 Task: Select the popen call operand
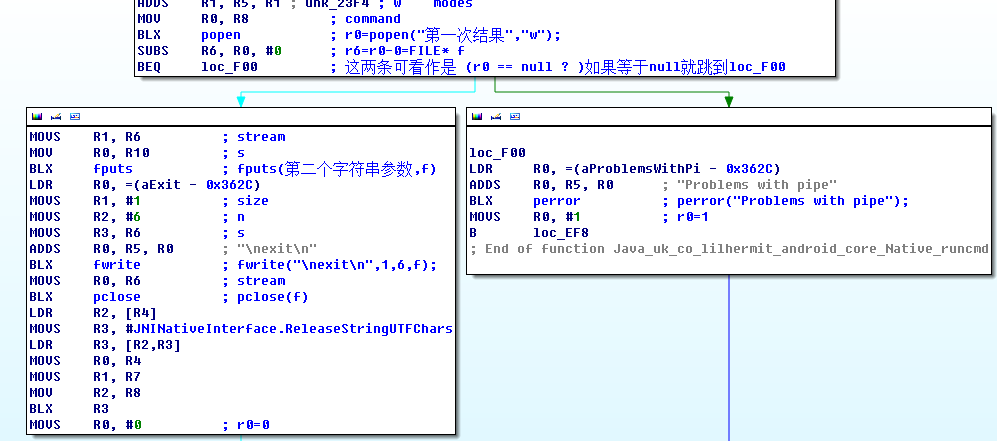(x=221, y=35)
